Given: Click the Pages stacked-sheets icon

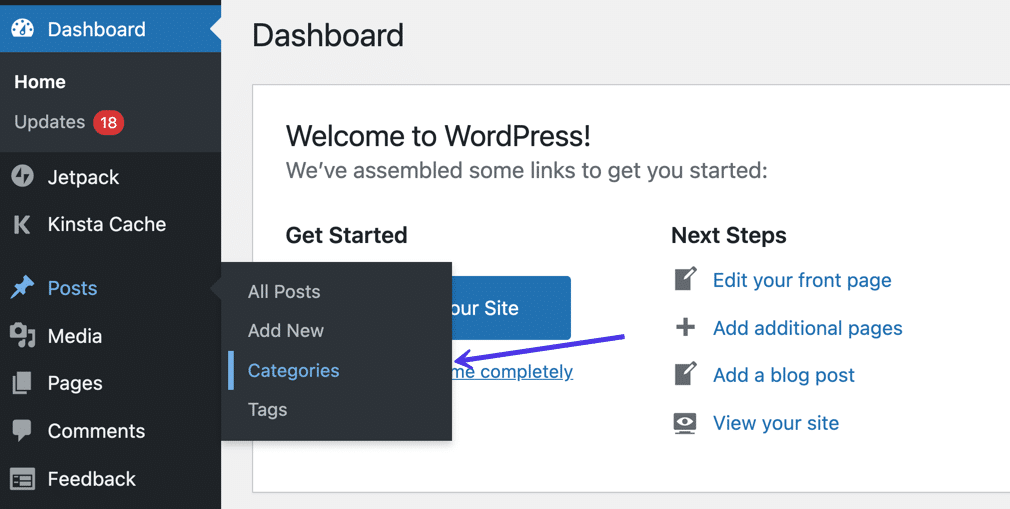Looking at the screenshot, I should click(x=22, y=383).
